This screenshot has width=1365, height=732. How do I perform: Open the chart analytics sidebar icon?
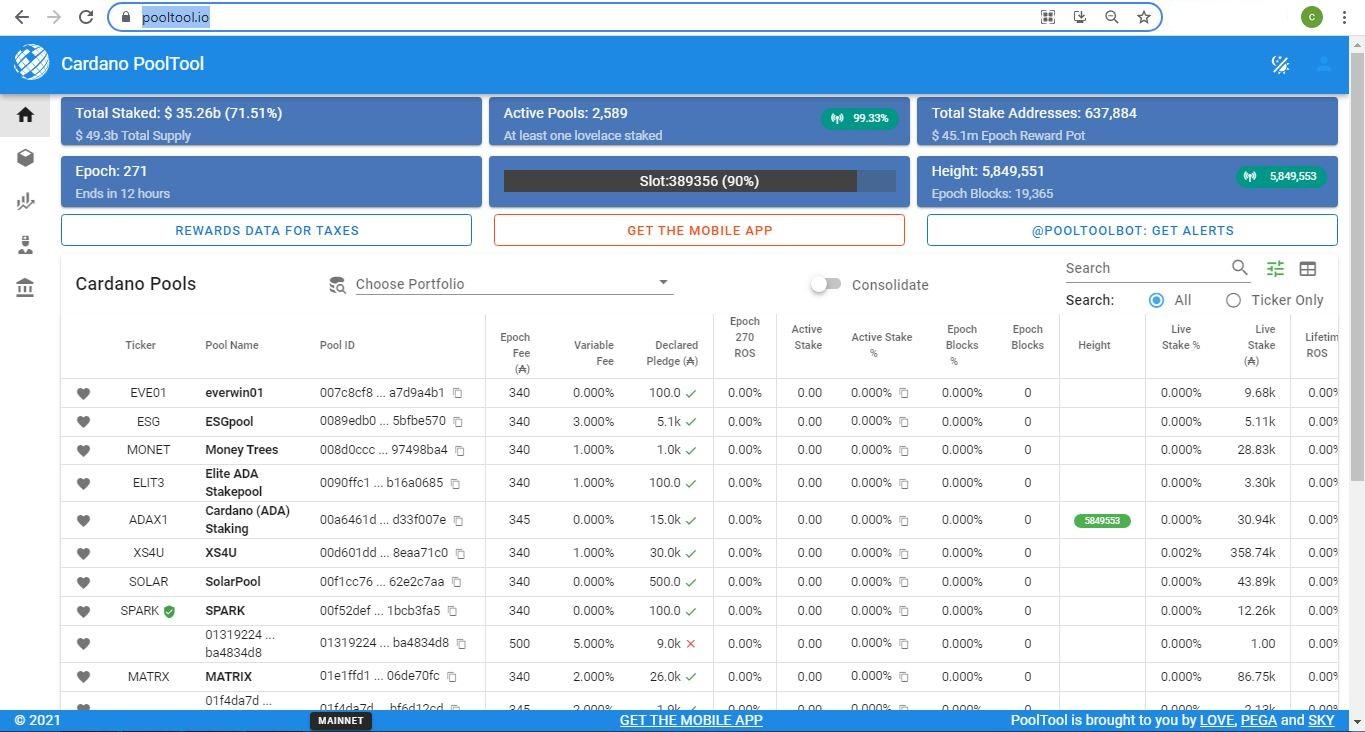click(25, 201)
